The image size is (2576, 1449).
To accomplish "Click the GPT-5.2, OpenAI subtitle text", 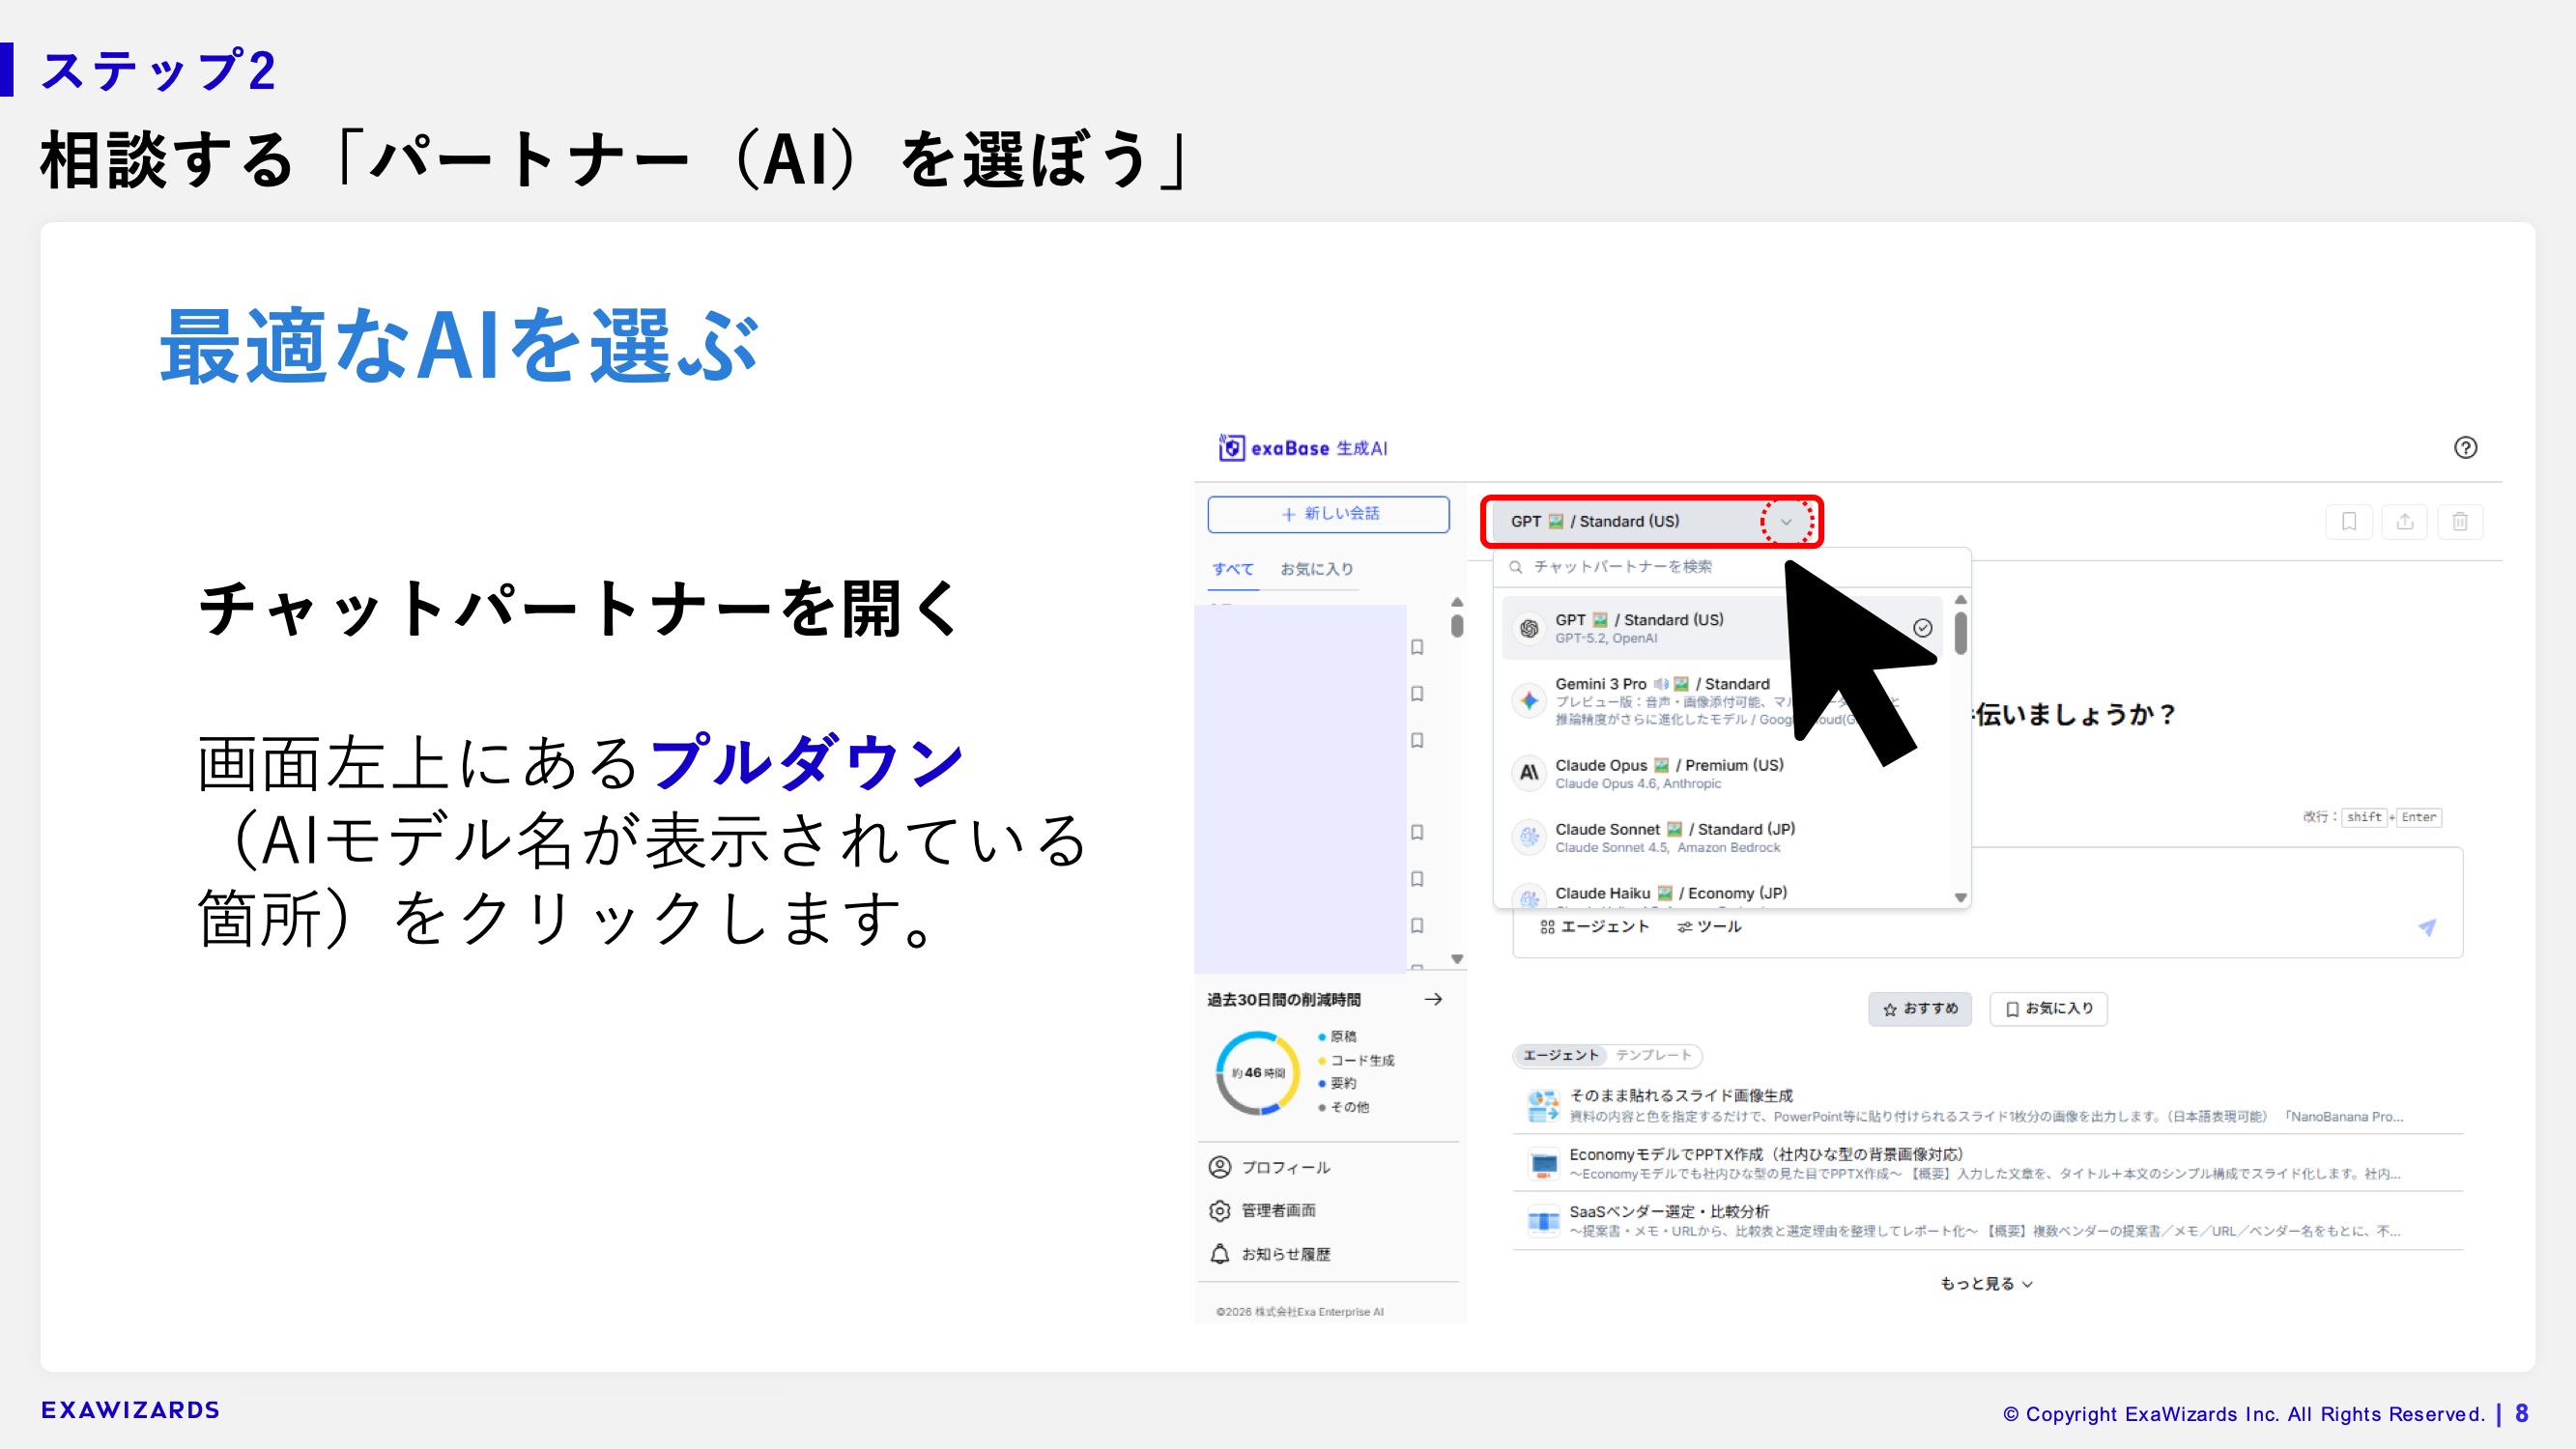I will click(1606, 638).
